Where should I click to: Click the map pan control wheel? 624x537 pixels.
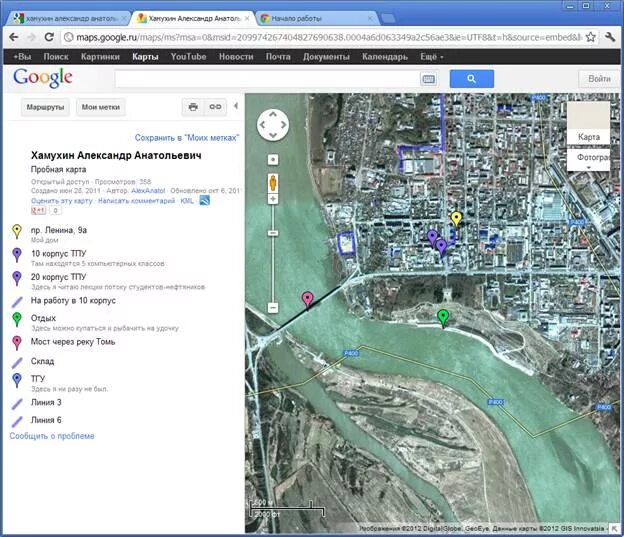[273, 125]
